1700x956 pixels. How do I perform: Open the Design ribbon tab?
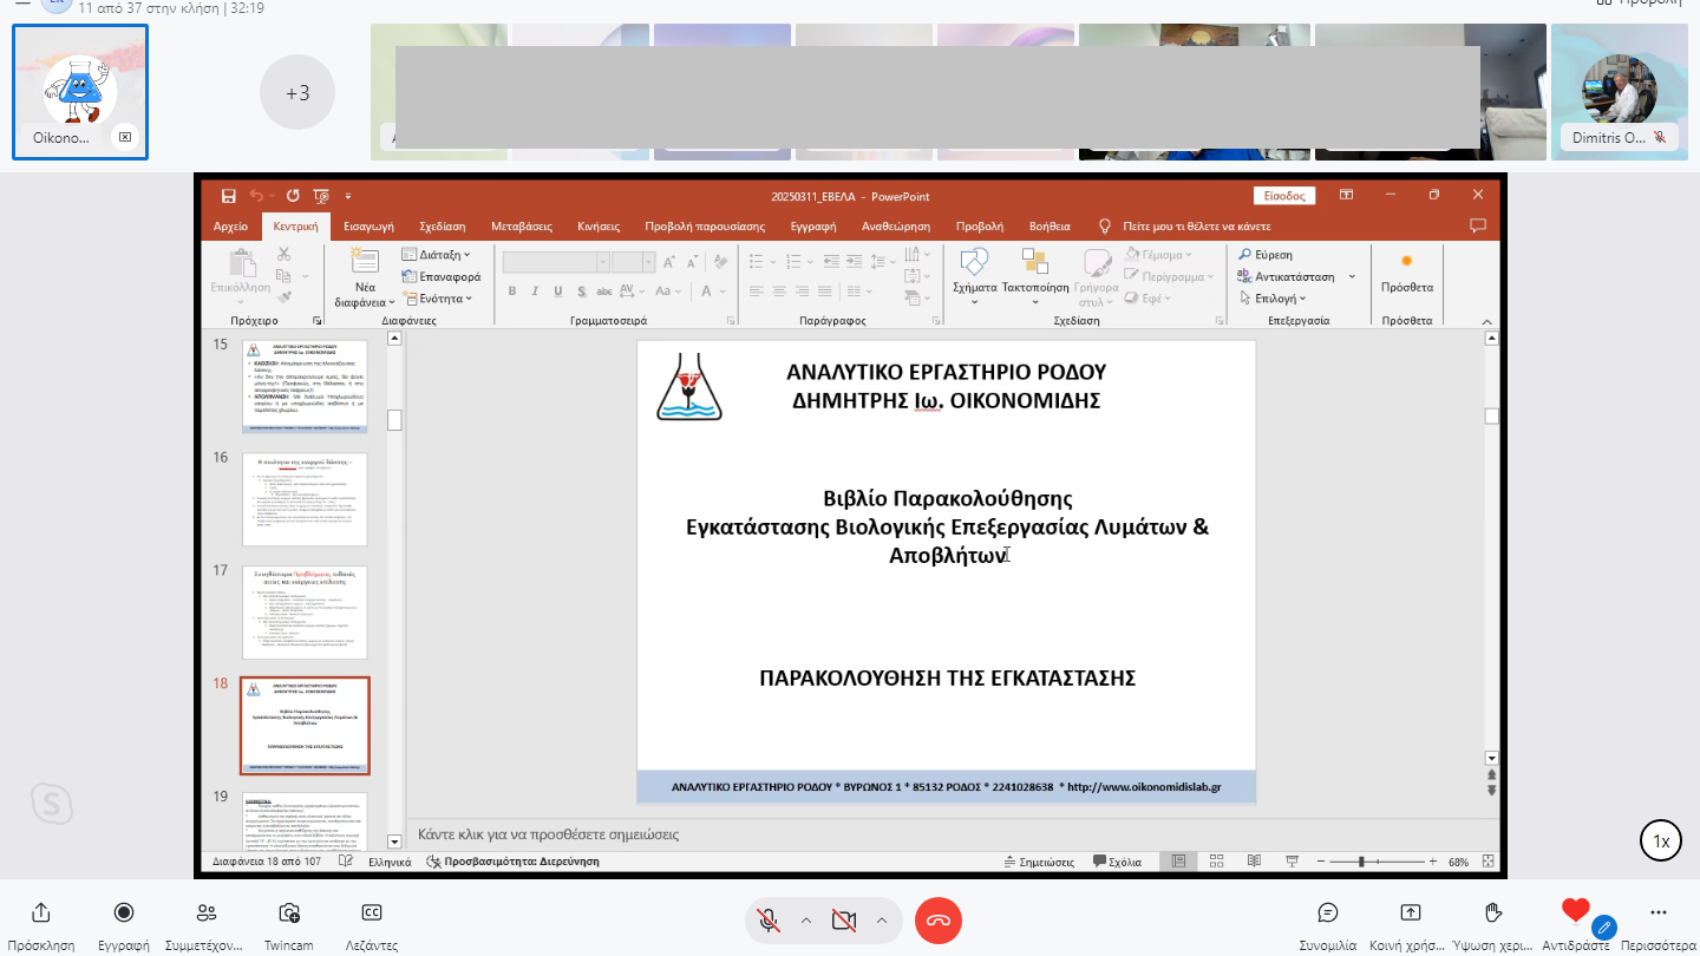[442, 226]
